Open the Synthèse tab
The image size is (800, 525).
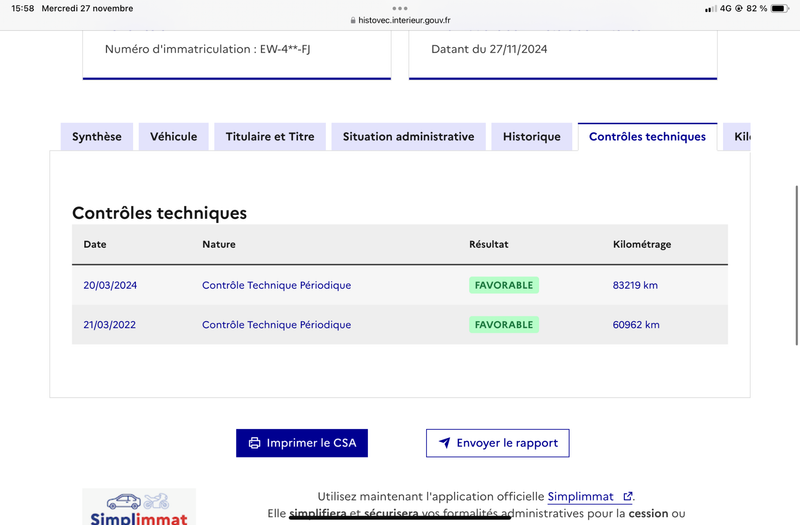96,137
